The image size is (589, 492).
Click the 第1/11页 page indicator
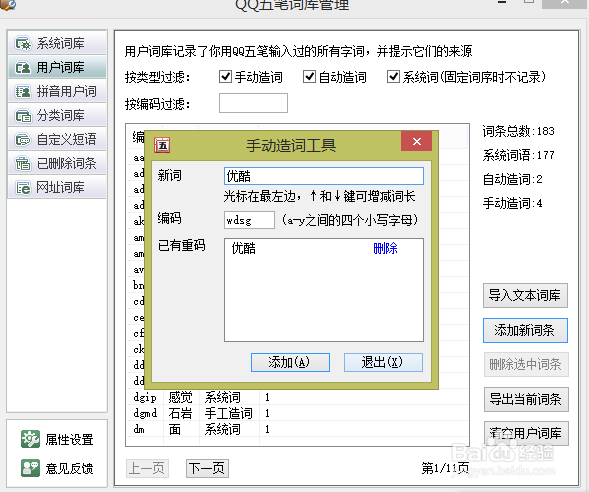pyautogui.click(x=445, y=468)
